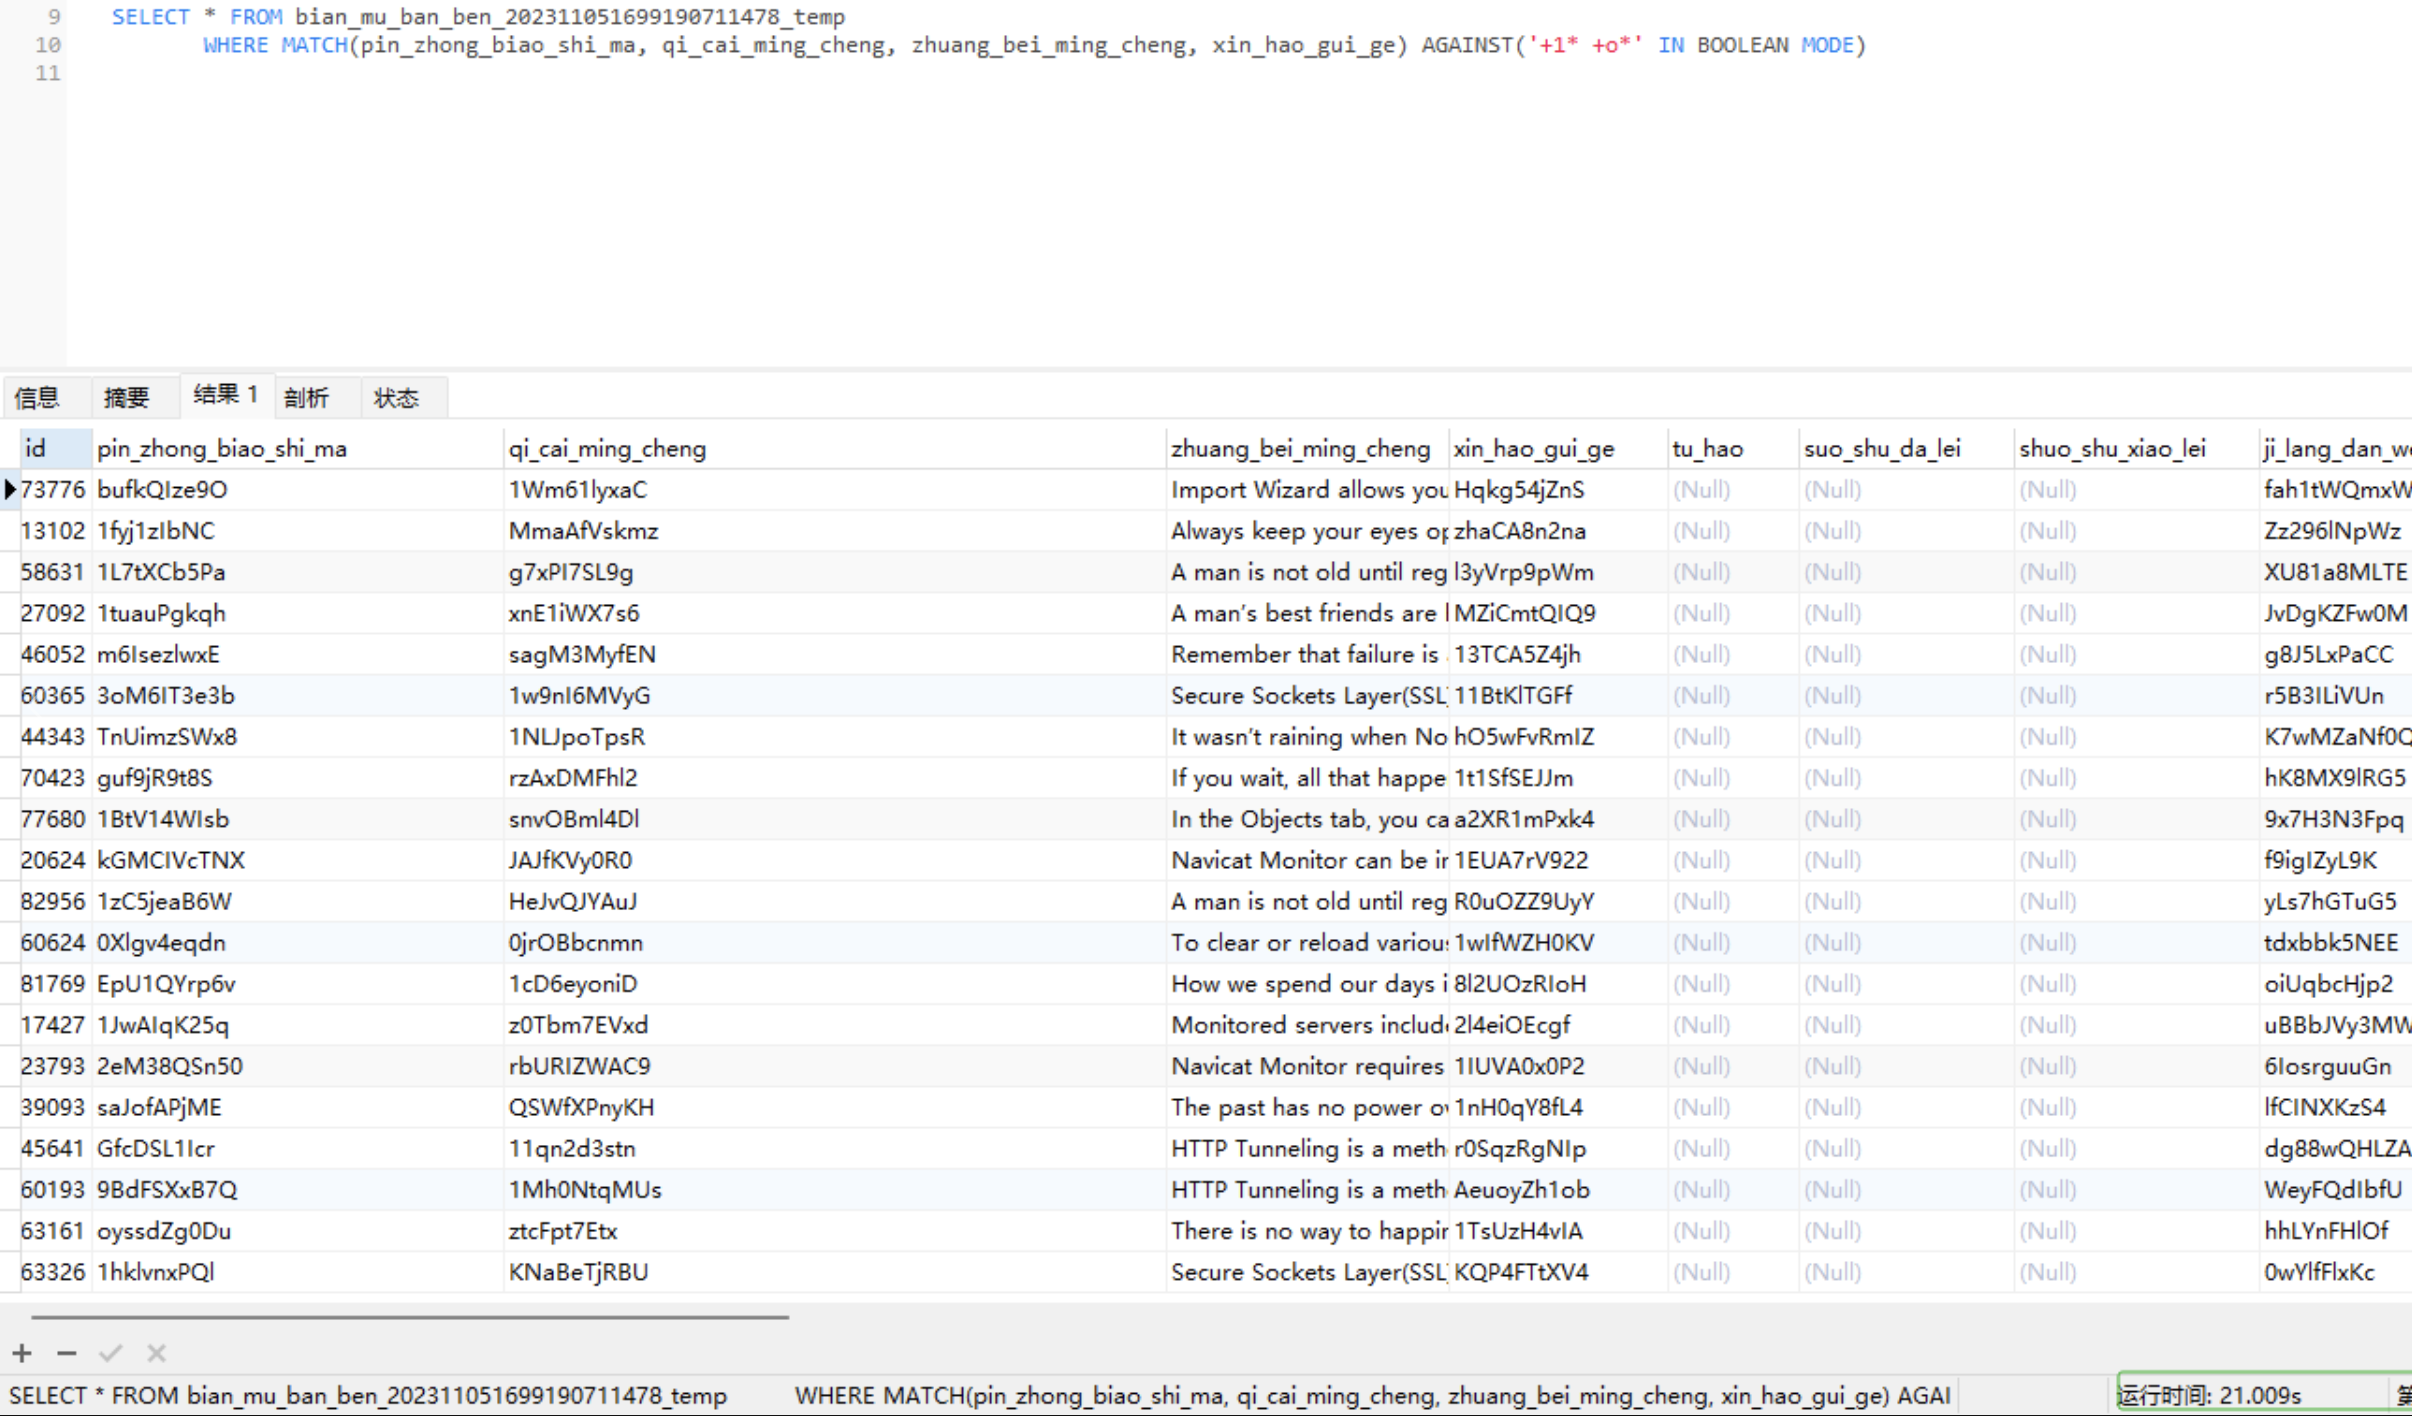Click the xin_hao_gui_ge column header
Viewport: 2412px width, 1416px height.
1534,449
